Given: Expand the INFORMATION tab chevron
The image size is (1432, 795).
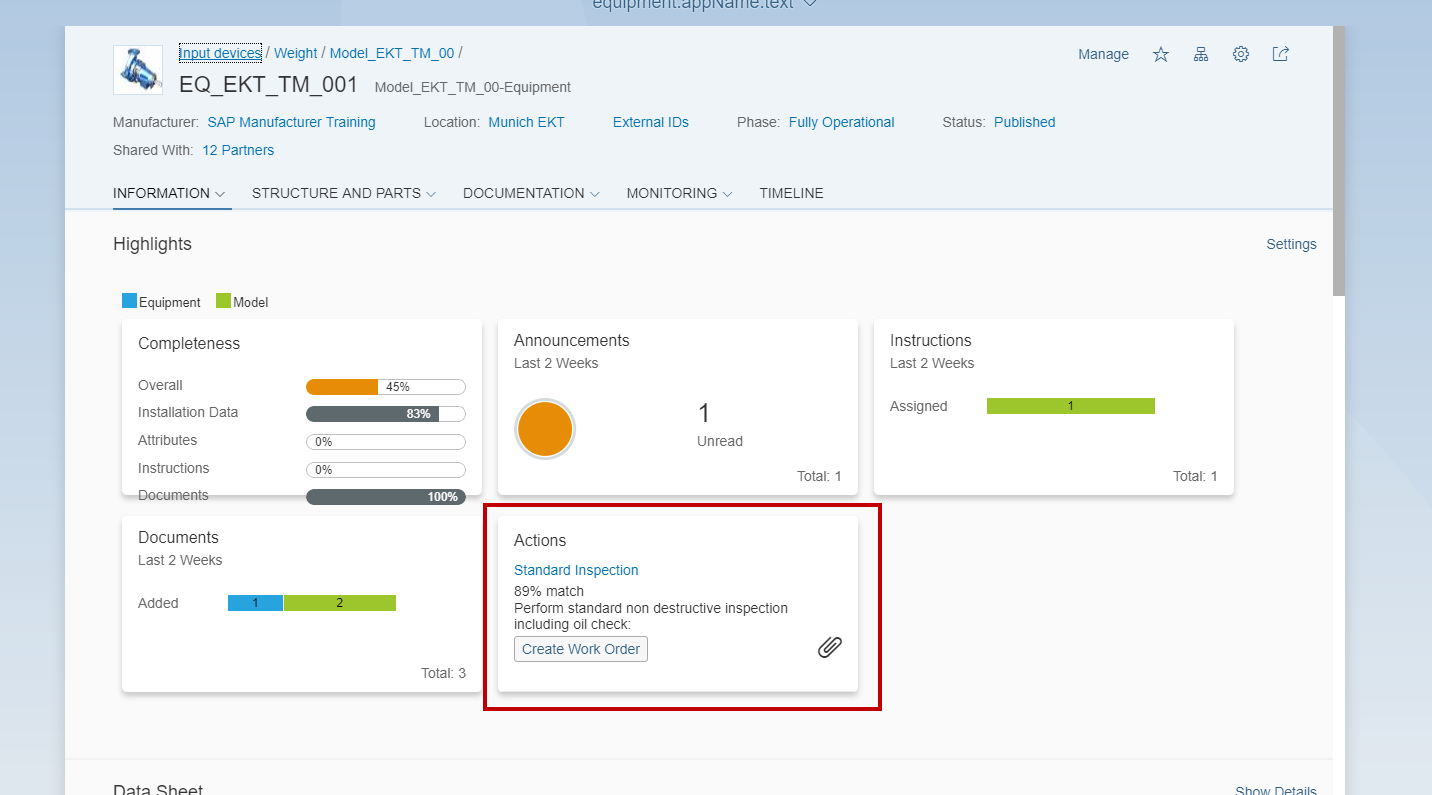Looking at the screenshot, I should (x=220, y=194).
